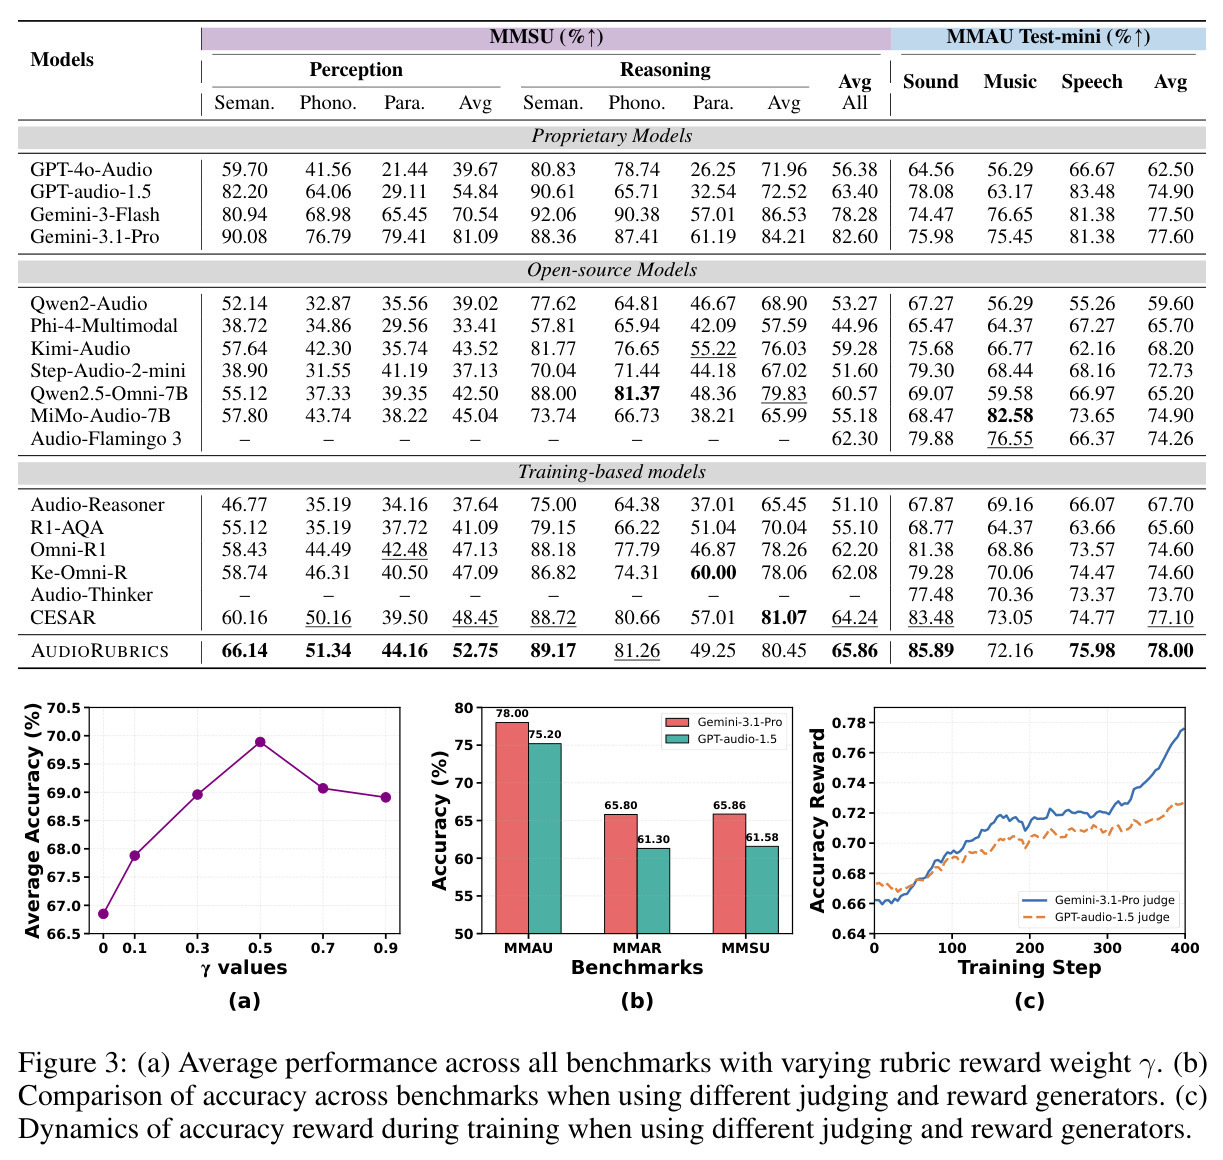Click the red legend swatch for Gemini-3.1-Pro
This screenshot has width=1223, height=1160.
point(676,722)
